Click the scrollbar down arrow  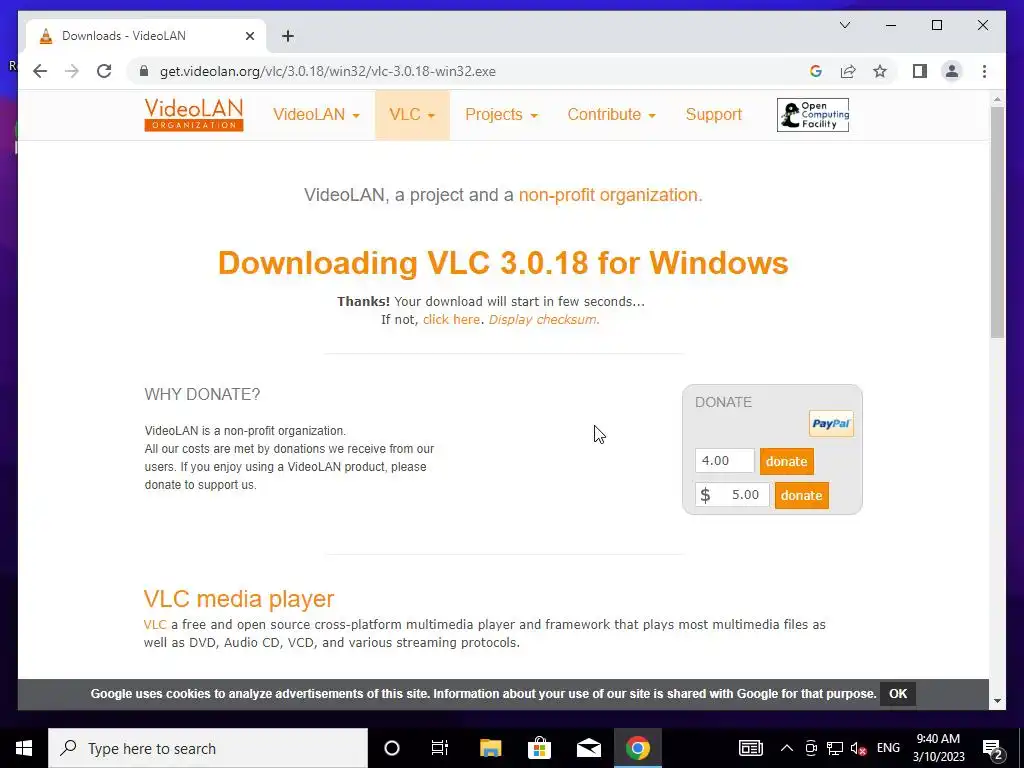(997, 701)
